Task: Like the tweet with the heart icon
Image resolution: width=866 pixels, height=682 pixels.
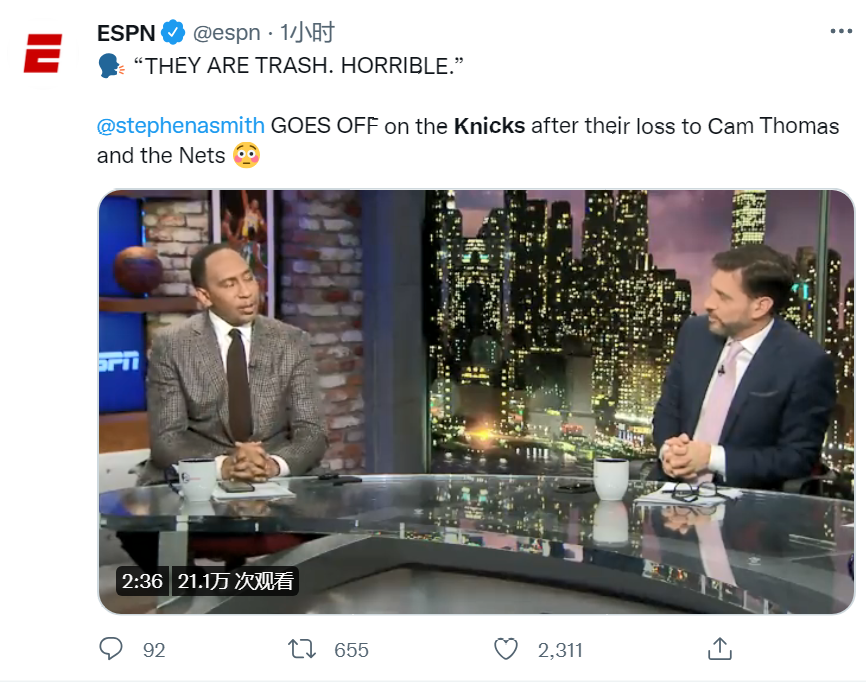Action: click(505, 649)
